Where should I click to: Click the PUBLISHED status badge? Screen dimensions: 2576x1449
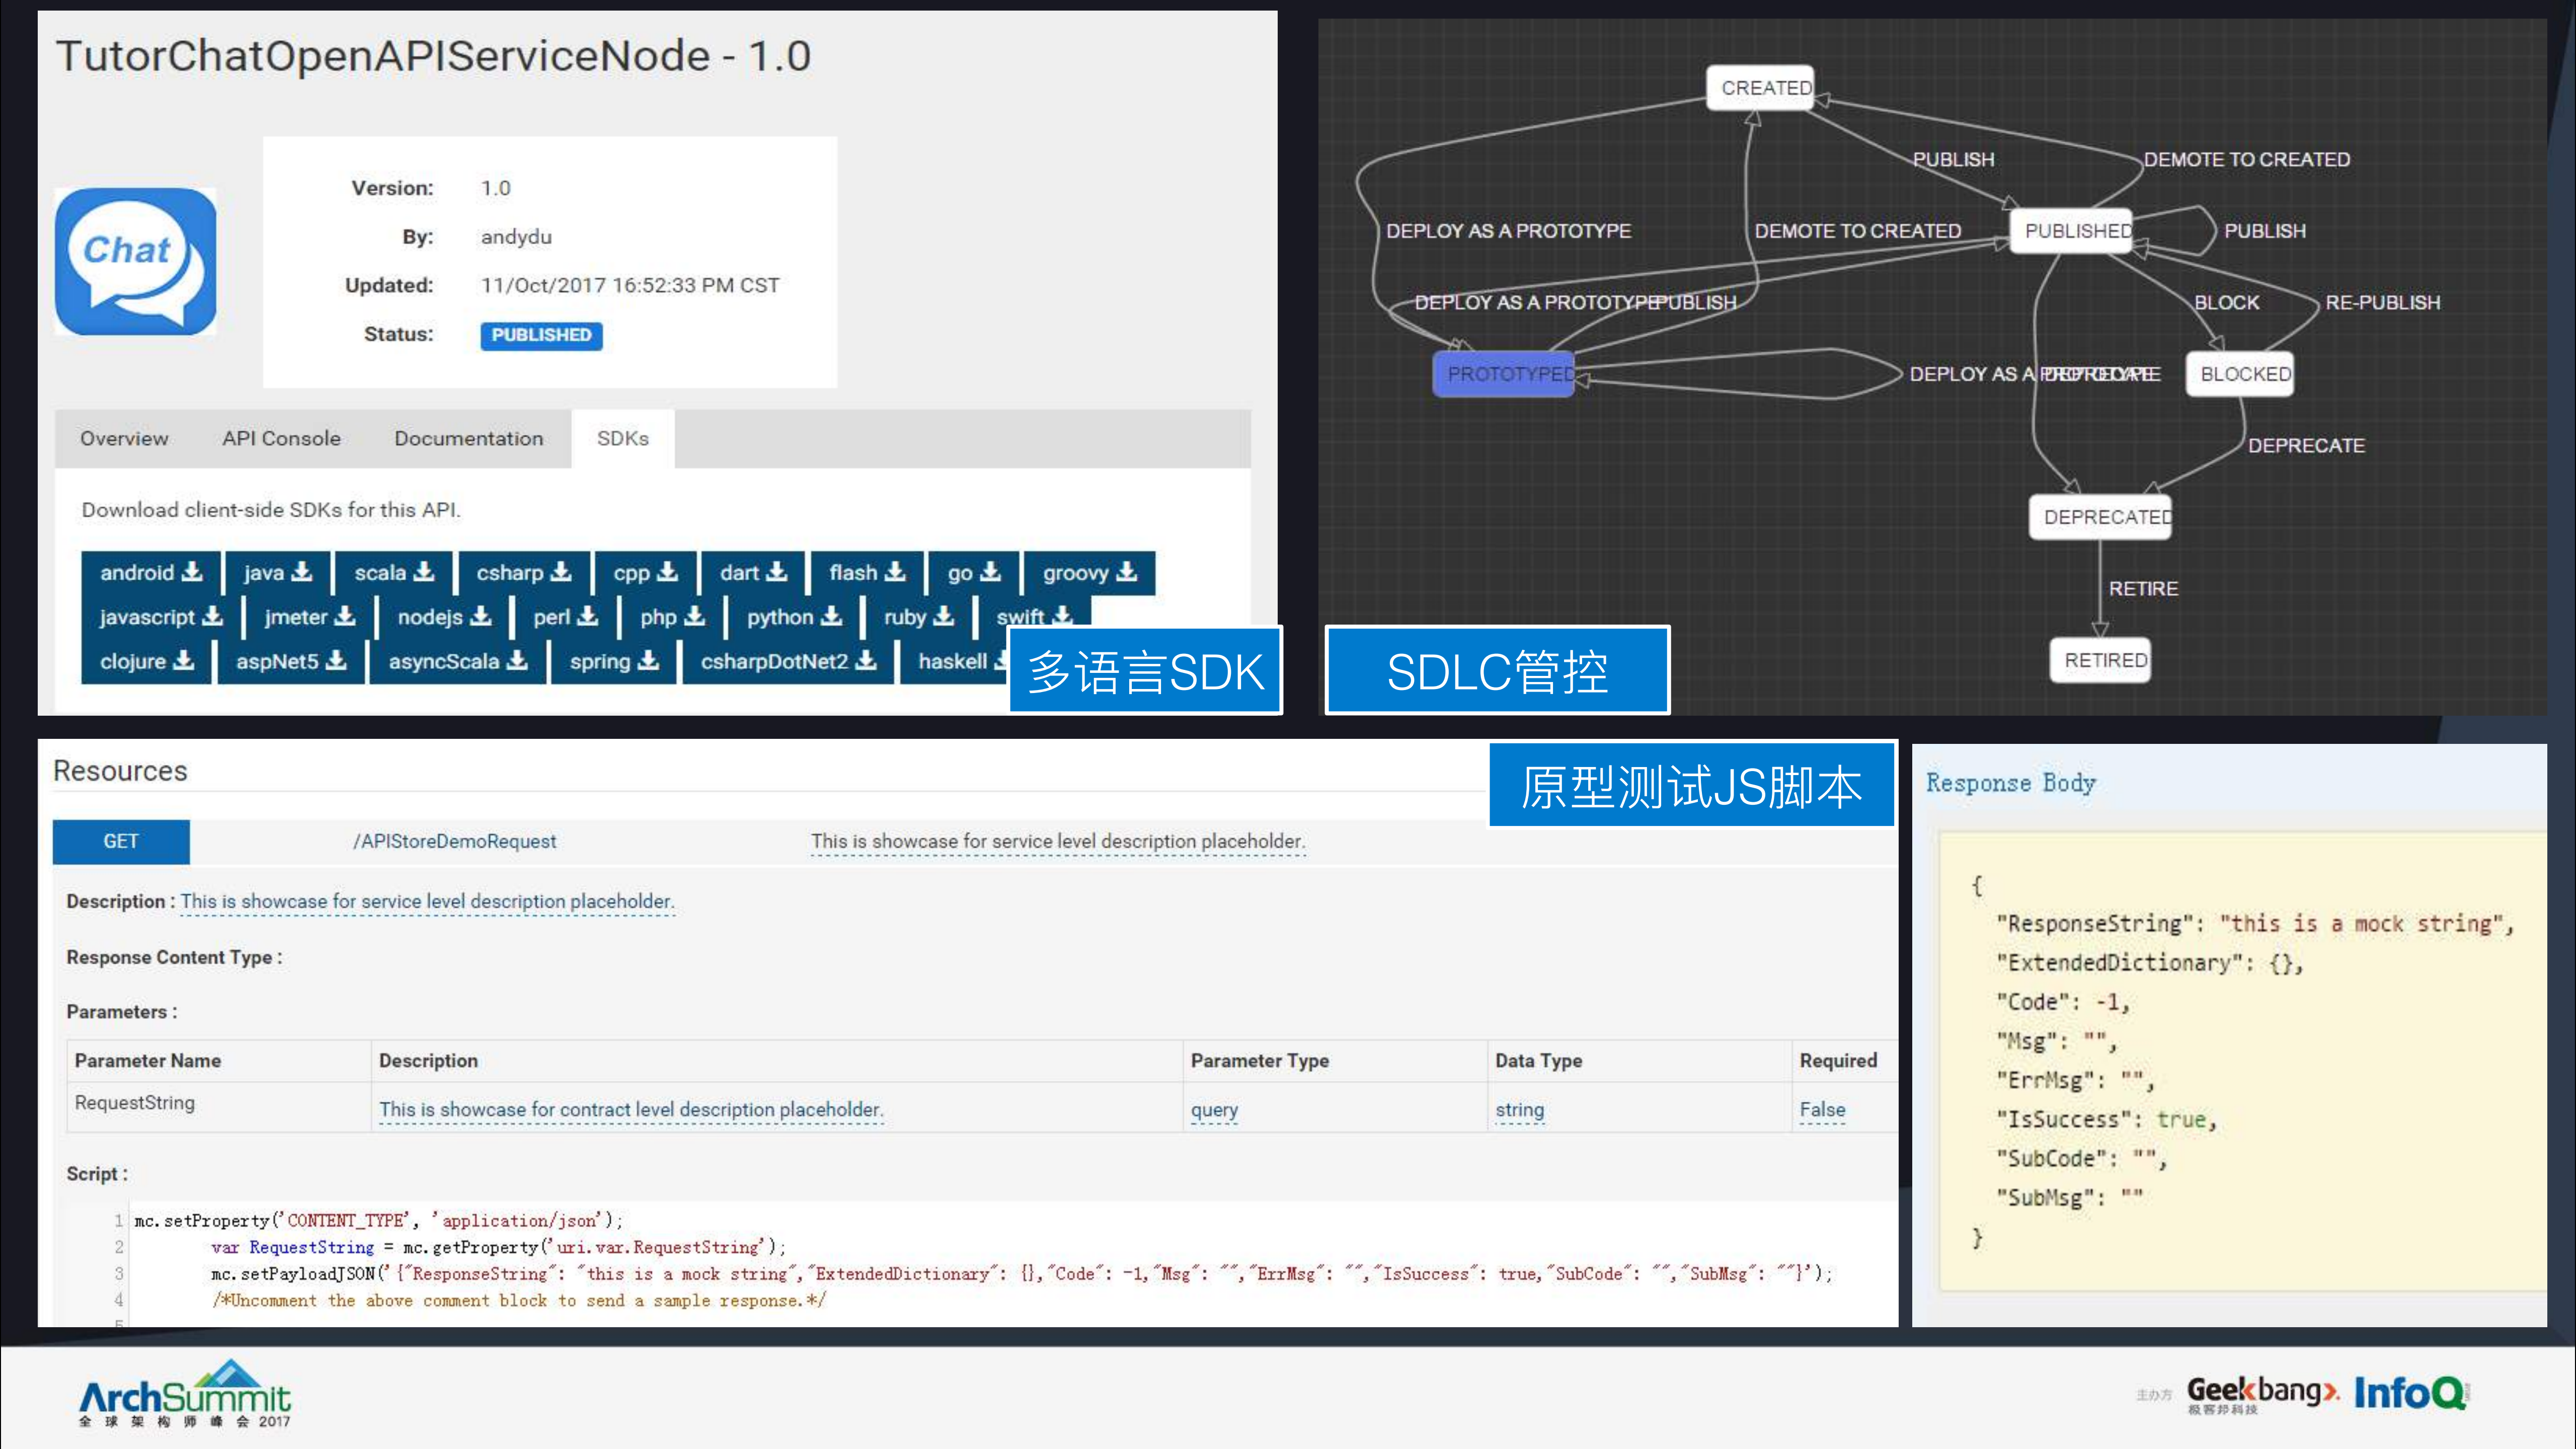(540, 336)
